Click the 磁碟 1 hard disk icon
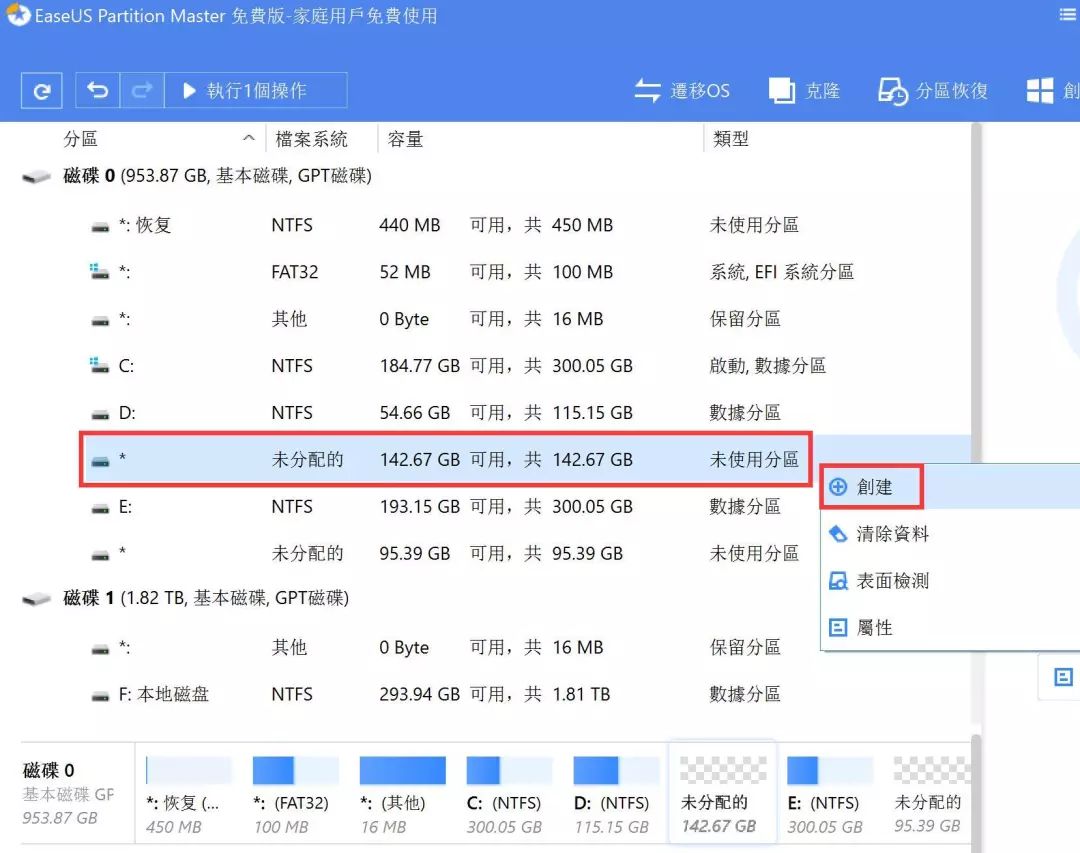 tap(37, 599)
